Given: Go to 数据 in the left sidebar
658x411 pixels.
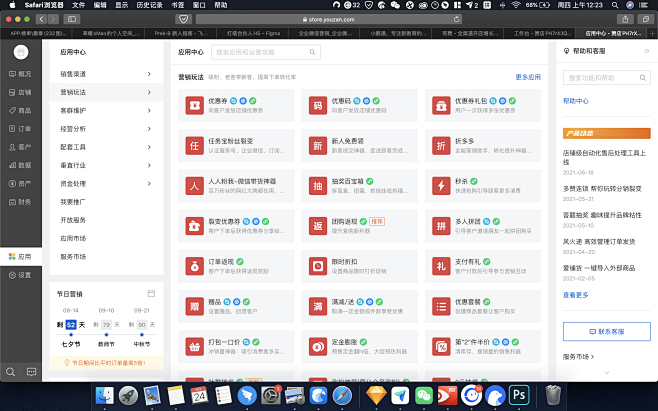Looking at the screenshot, I should [x=21, y=165].
